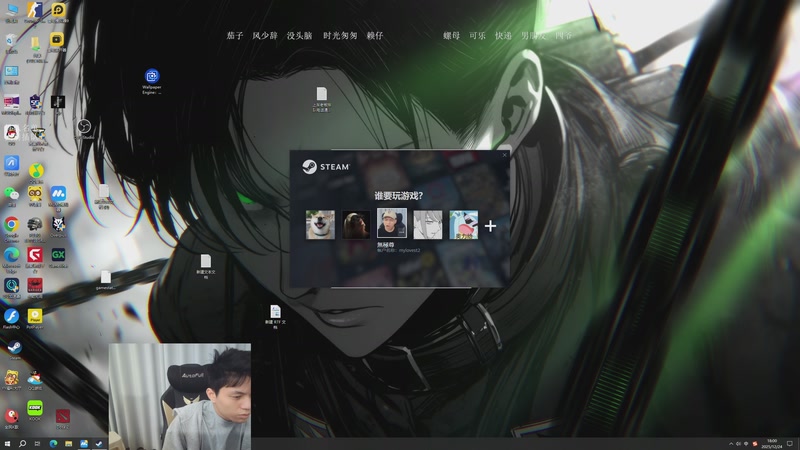The image size is (800, 450).
Task: Click the account name text mylovest2
Action: [x=409, y=251]
